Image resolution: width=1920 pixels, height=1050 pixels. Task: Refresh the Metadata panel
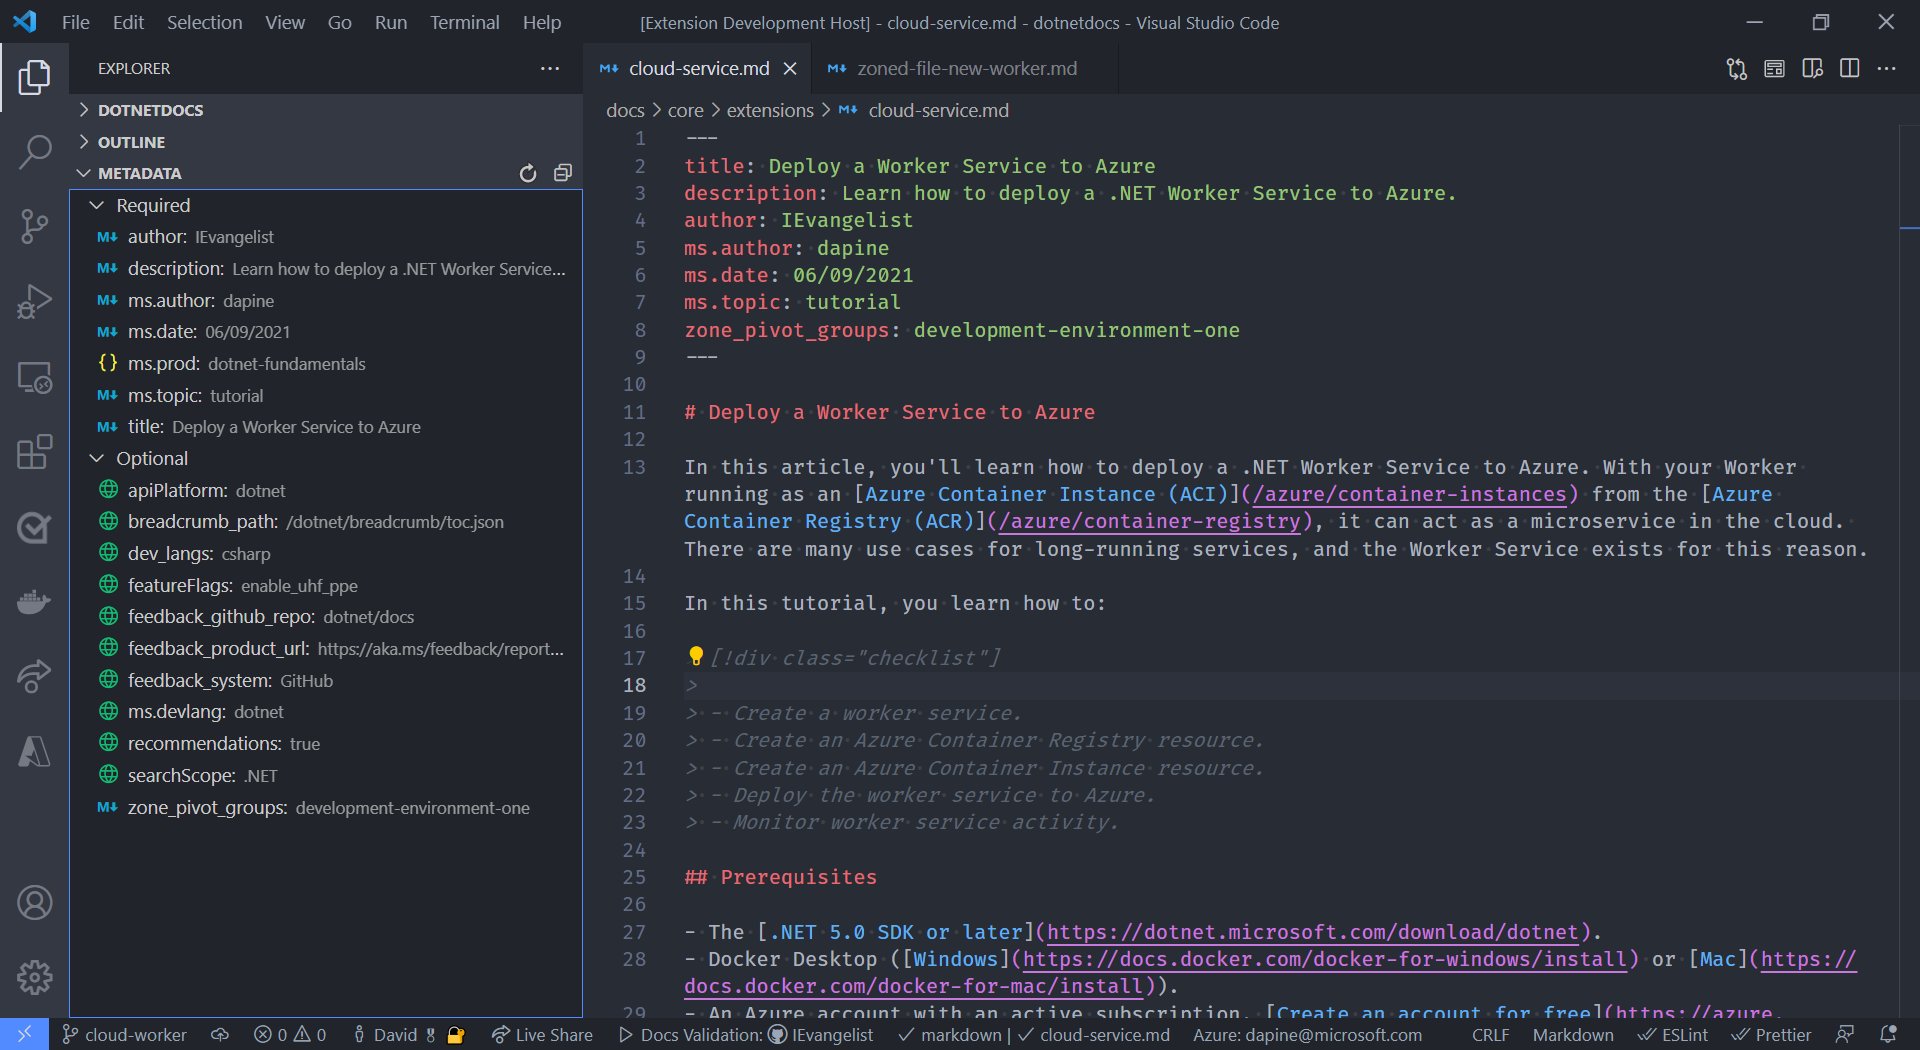(528, 173)
